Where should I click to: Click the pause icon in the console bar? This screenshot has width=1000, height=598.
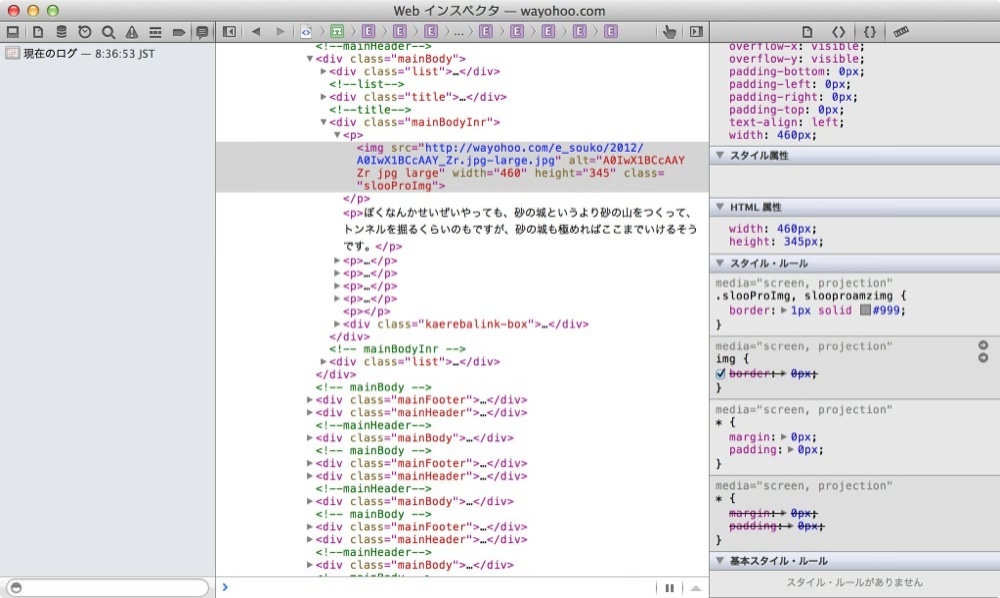[670, 588]
